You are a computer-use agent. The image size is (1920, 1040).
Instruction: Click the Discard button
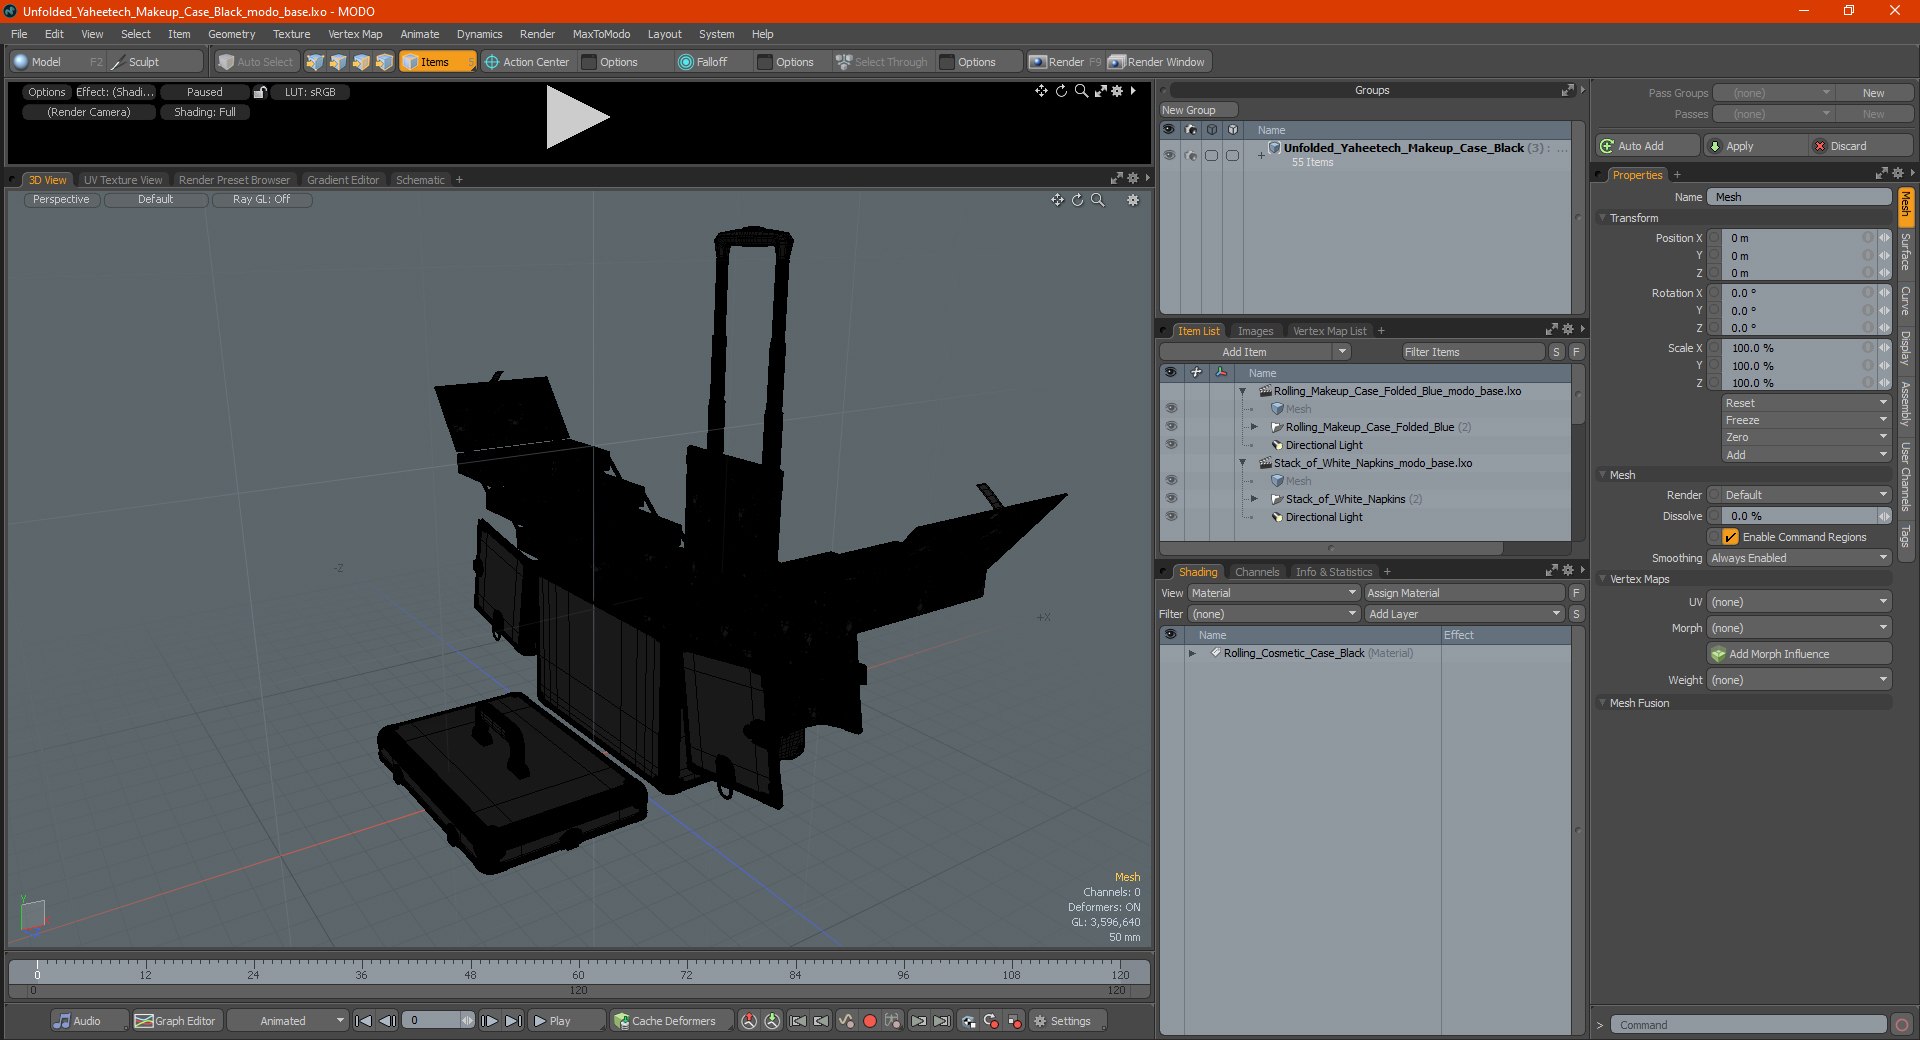1861,146
